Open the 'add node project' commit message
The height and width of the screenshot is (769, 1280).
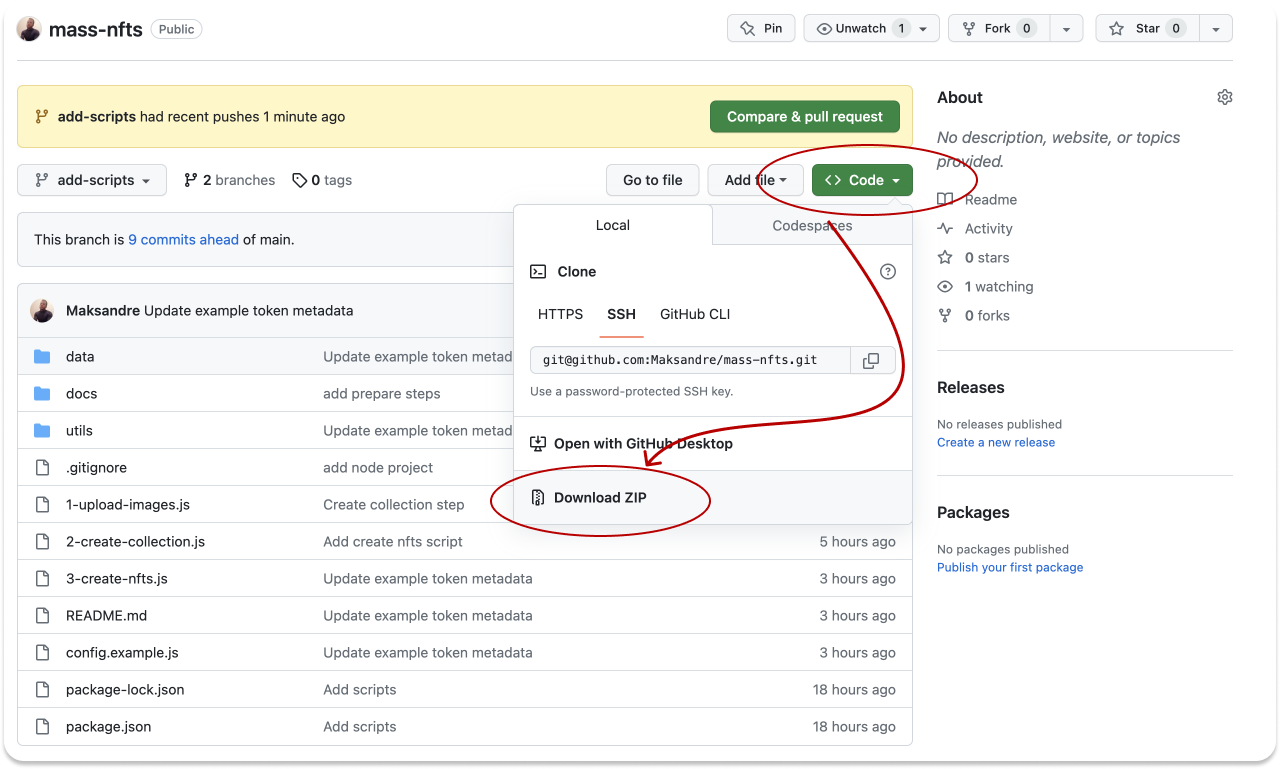378,468
